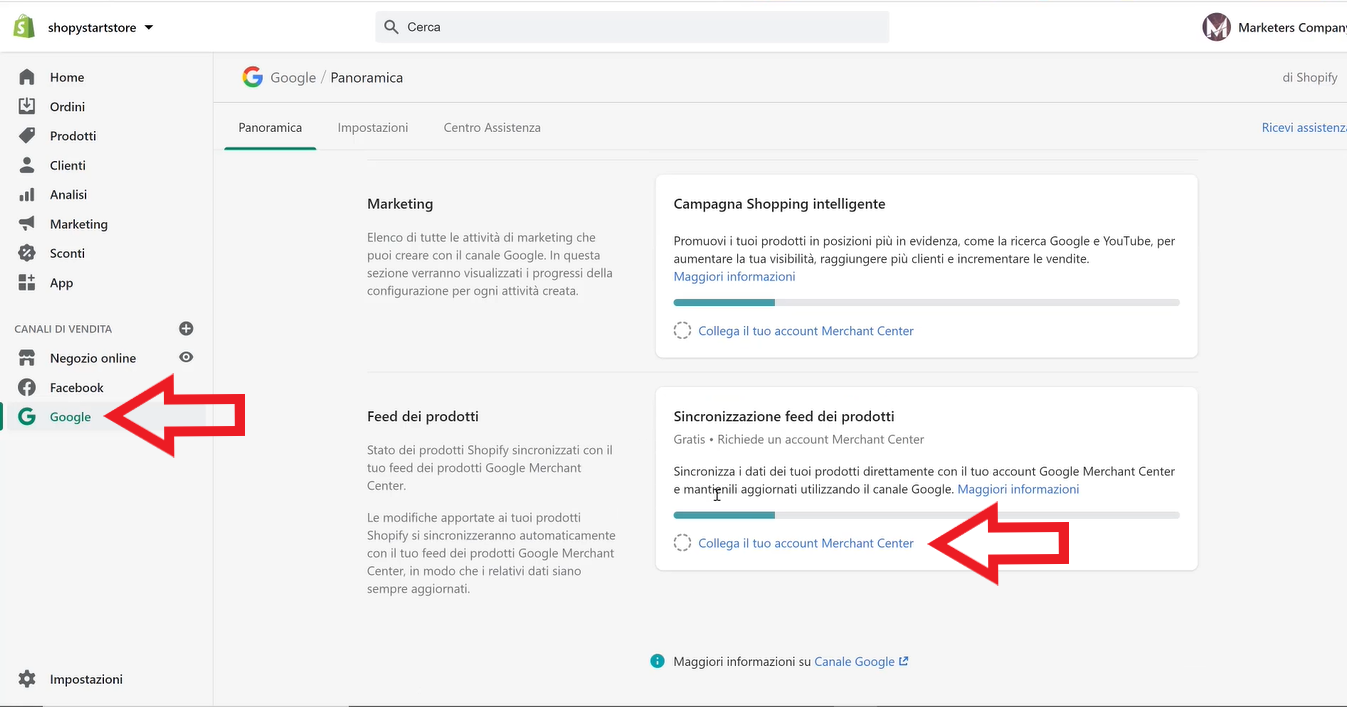1347x707 pixels.
Task: Preview online store with eye icon
Action: [x=185, y=357]
